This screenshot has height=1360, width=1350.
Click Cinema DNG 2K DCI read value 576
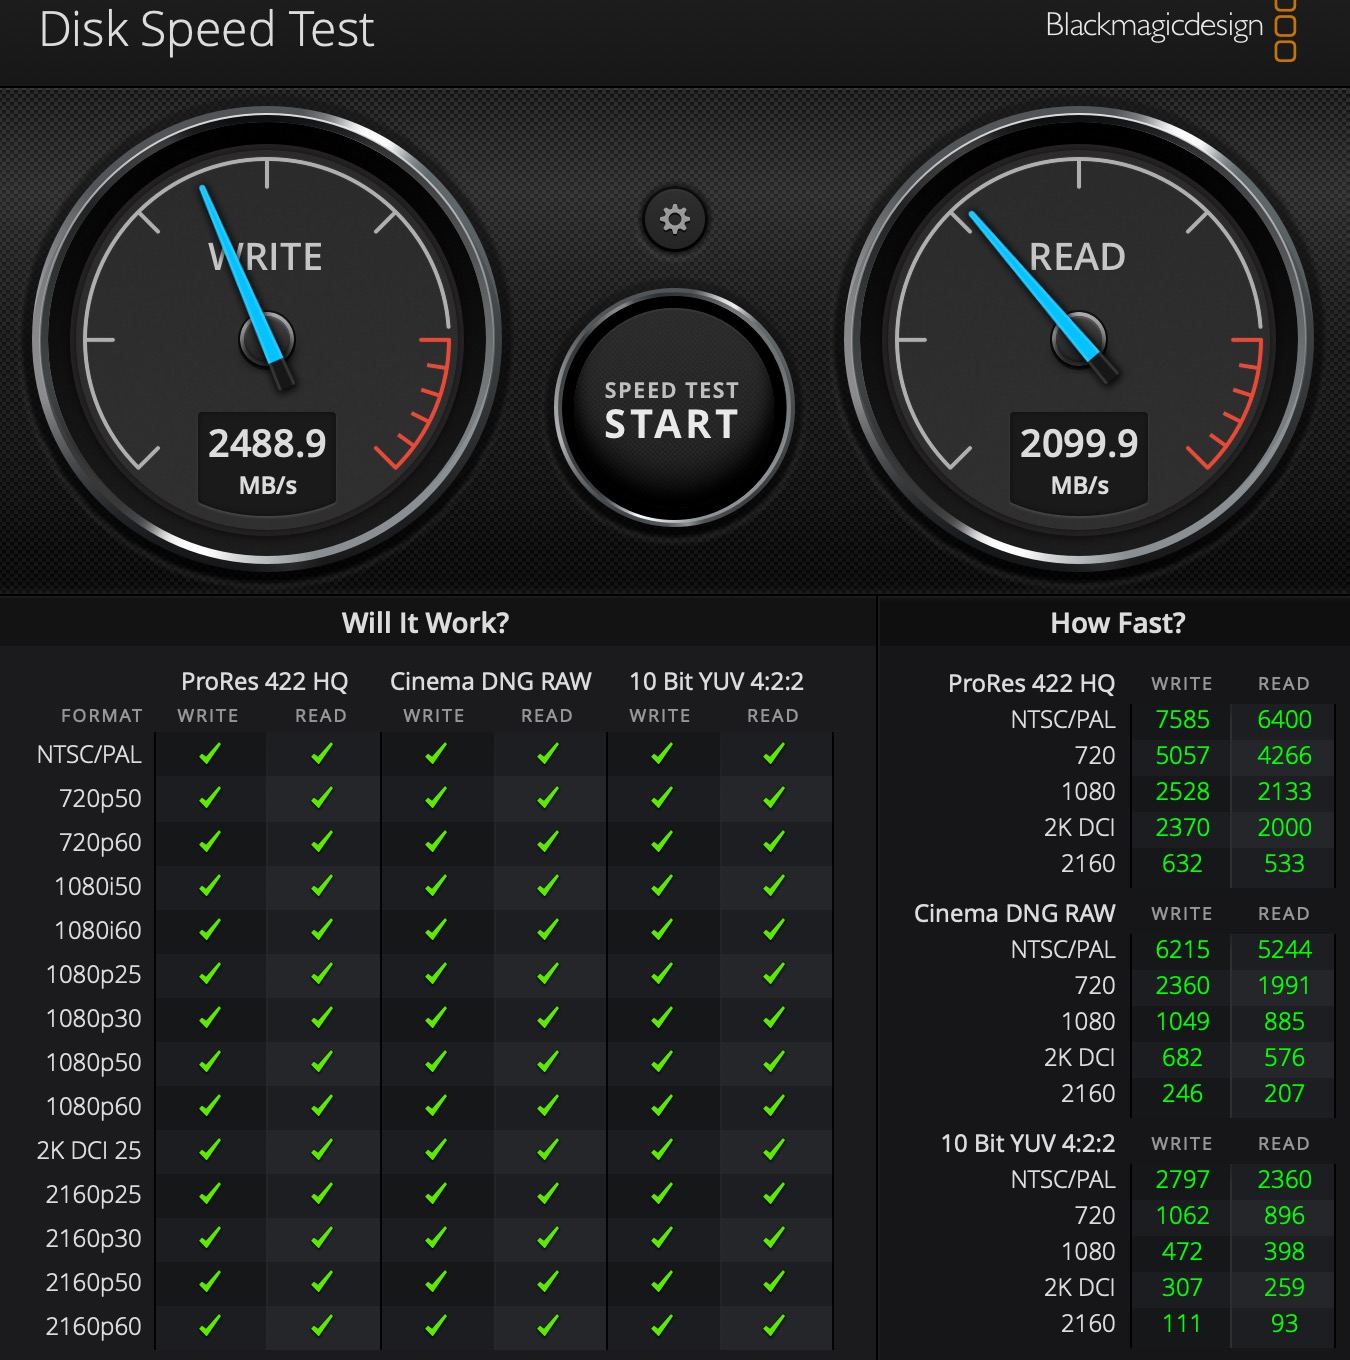[x=1284, y=1058]
